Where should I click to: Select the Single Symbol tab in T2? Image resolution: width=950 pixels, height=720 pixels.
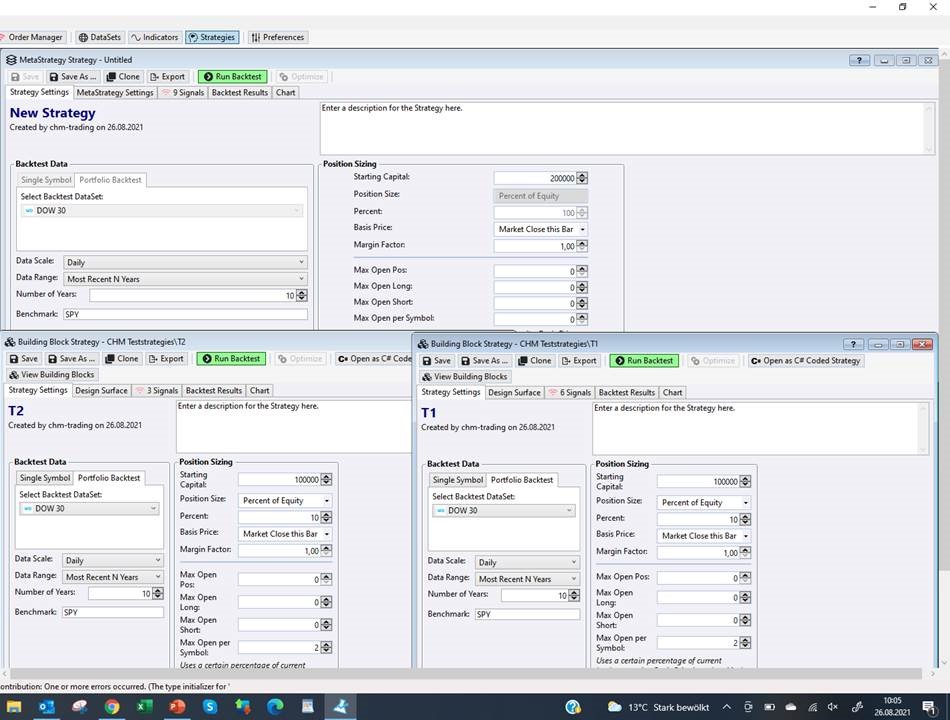click(x=45, y=478)
